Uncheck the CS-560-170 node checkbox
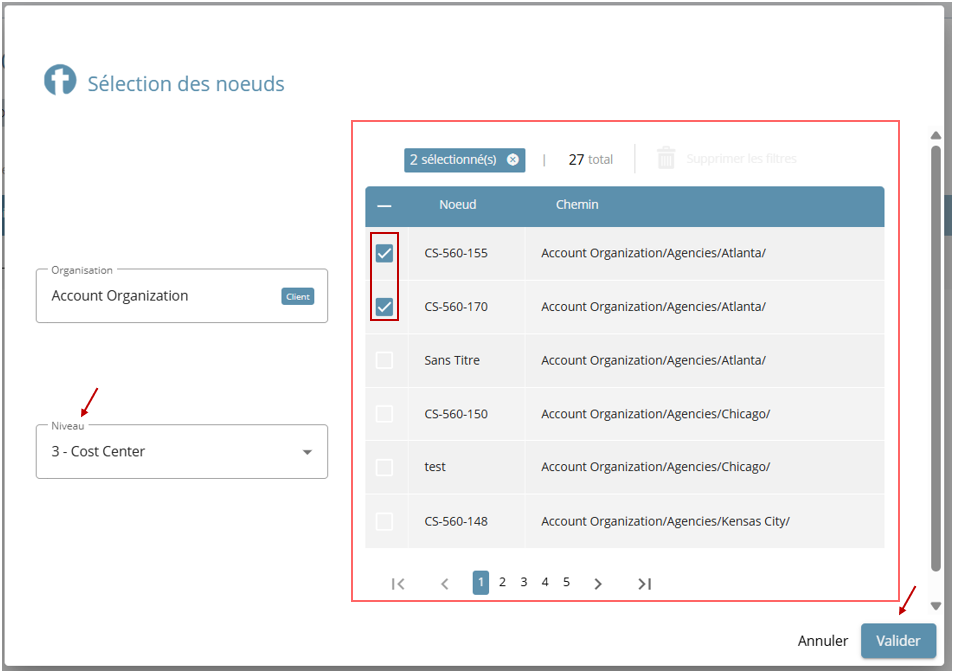 point(384,306)
